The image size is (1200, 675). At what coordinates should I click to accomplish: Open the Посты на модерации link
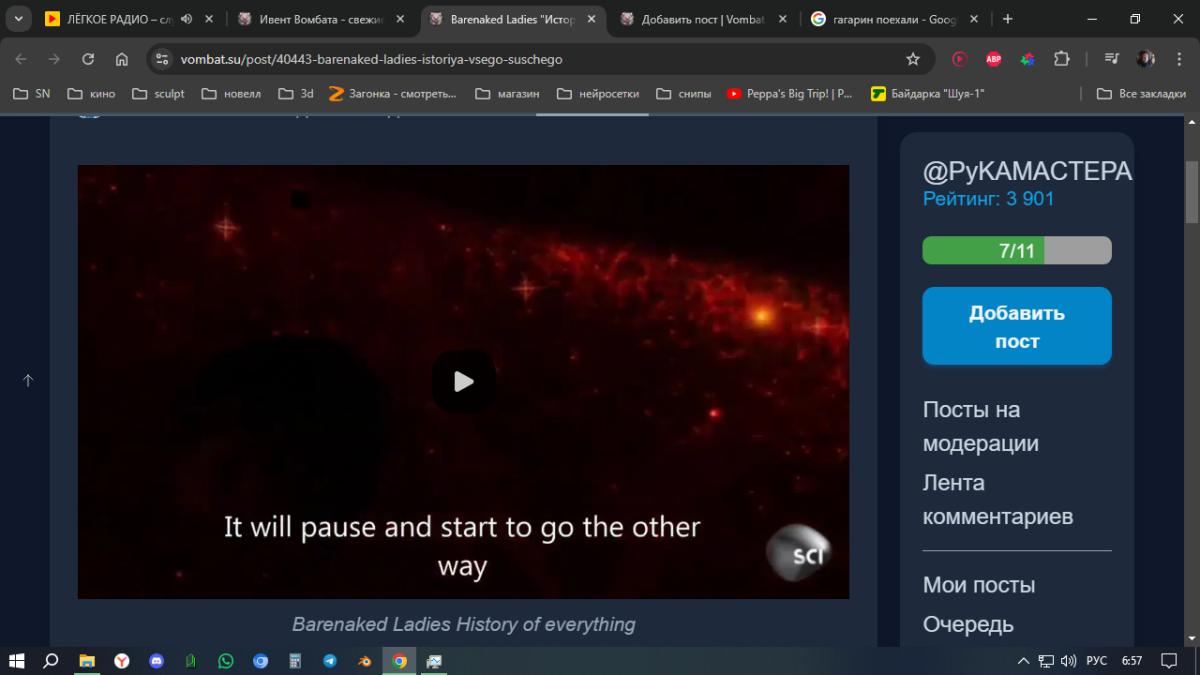coord(980,426)
